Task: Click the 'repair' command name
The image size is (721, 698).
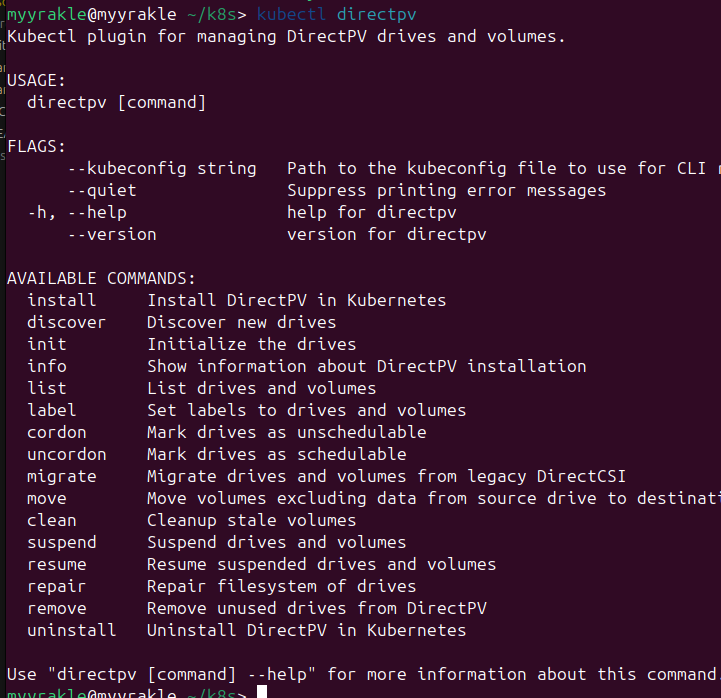Action: coord(57,586)
